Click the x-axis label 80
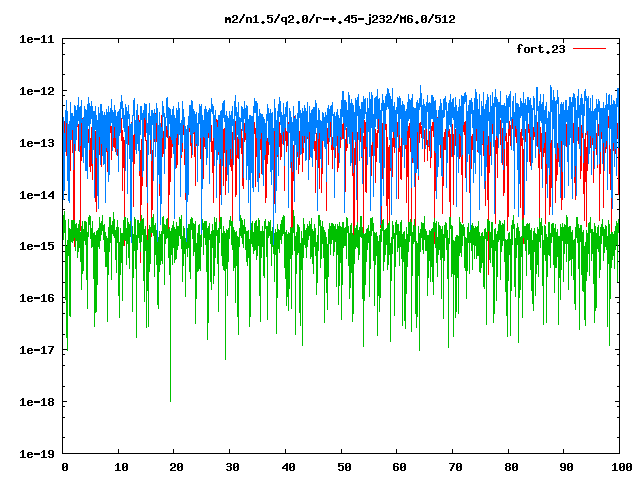Image resolution: width=640 pixels, height=480 pixels. 511,467
